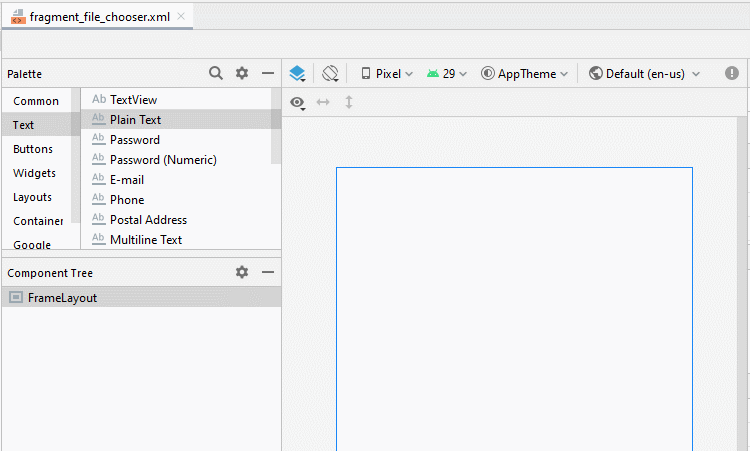The width and height of the screenshot is (750, 451).
Task: Open the AppTheme theme dropdown
Action: coord(525,74)
